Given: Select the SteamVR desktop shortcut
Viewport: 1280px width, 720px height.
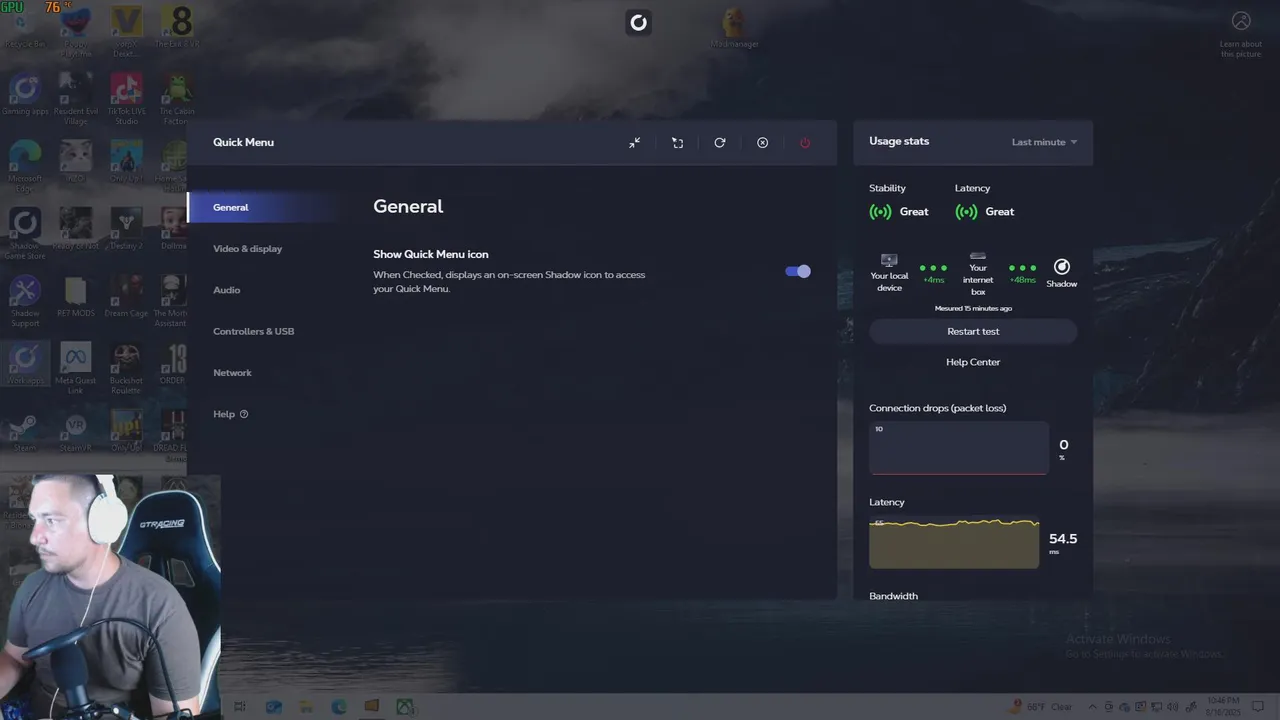Looking at the screenshot, I should click(75, 431).
